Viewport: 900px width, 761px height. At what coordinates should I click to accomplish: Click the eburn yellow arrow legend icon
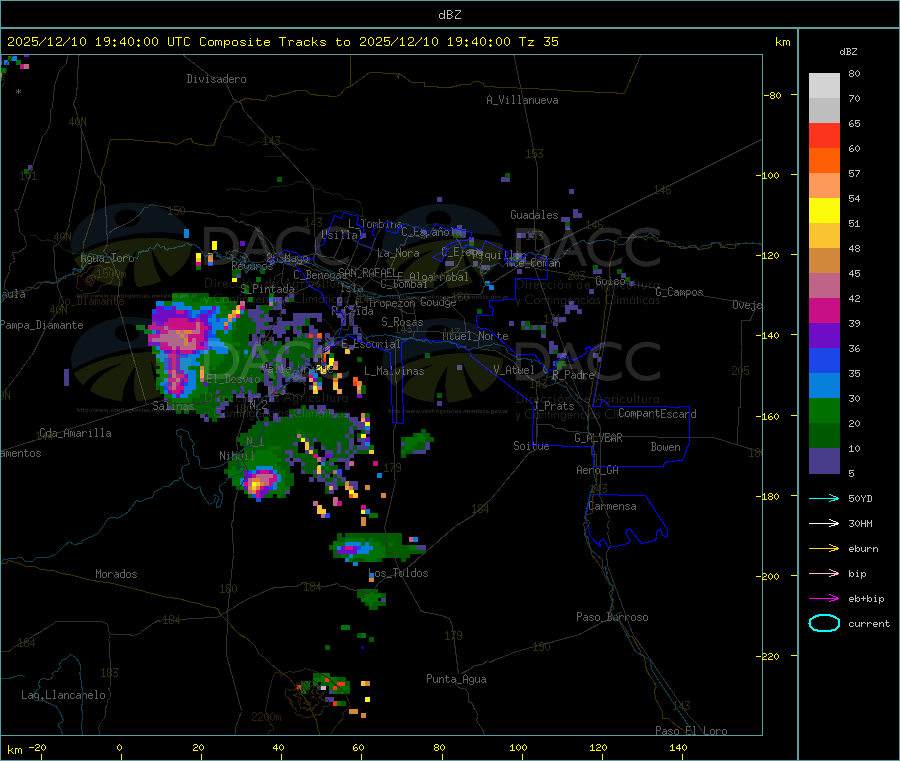pos(824,549)
